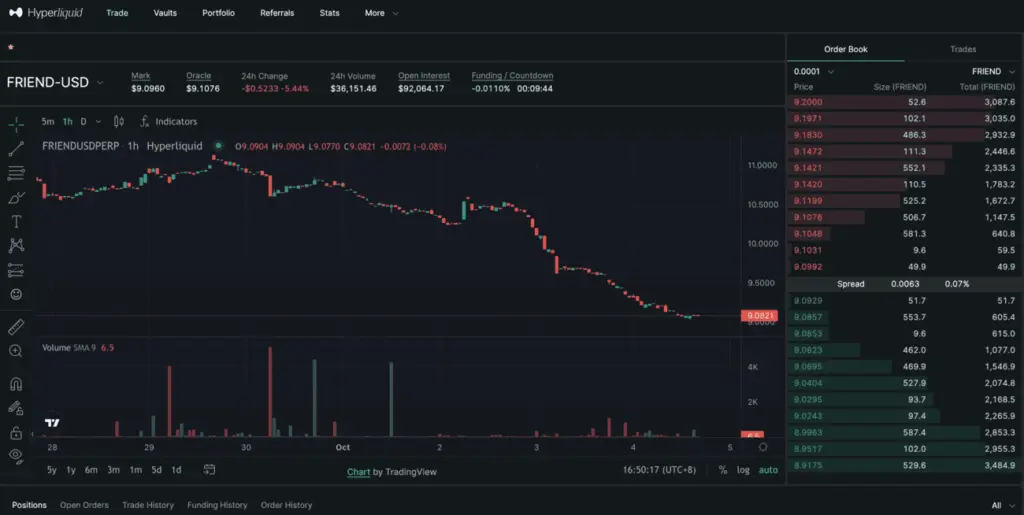Select the 1h timeframe
Screen dimensions: 1024x515
click(67, 121)
